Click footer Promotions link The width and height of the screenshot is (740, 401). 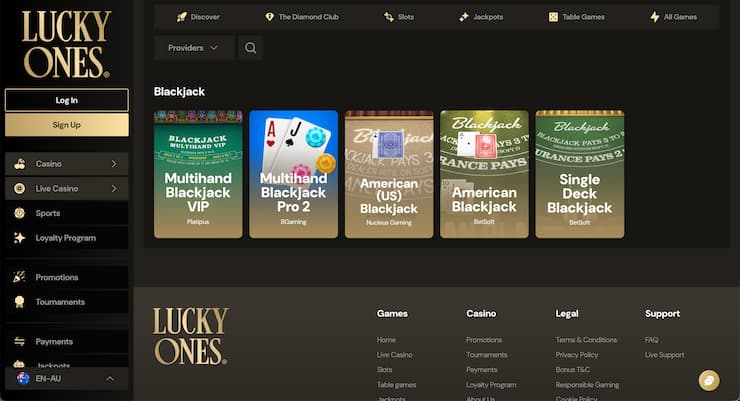click(484, 340)
